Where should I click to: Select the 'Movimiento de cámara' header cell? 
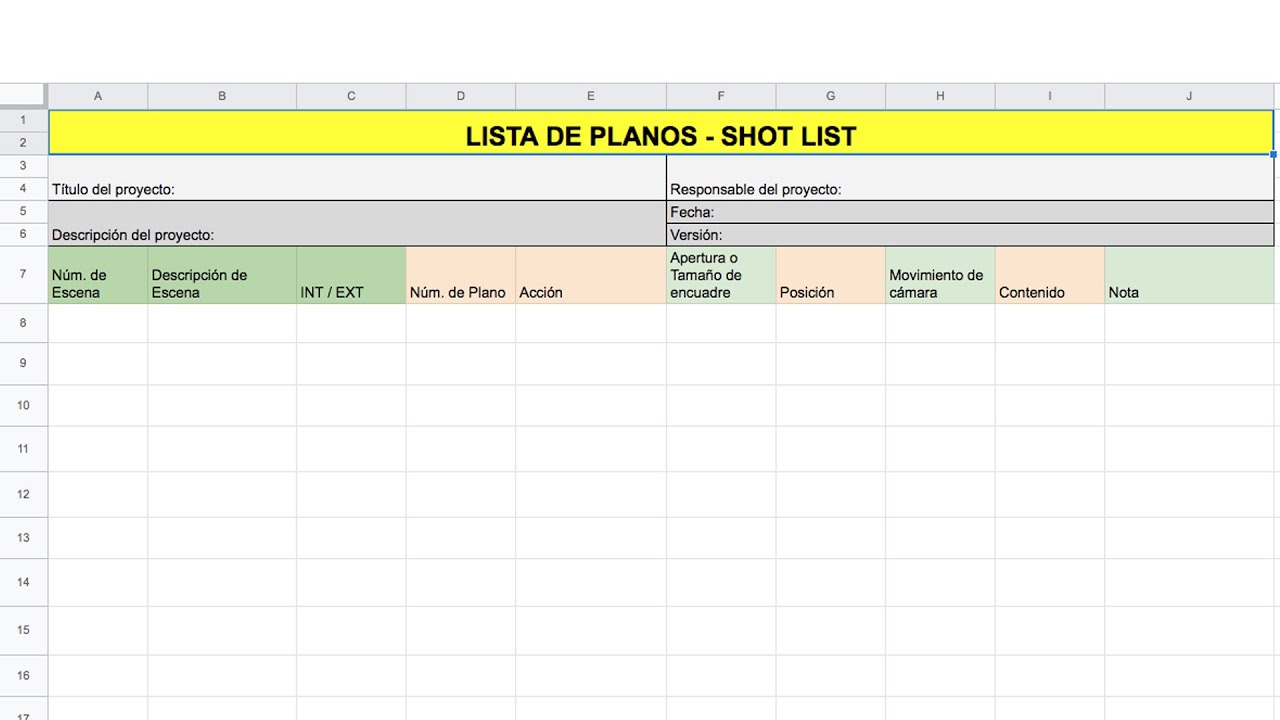940,275
